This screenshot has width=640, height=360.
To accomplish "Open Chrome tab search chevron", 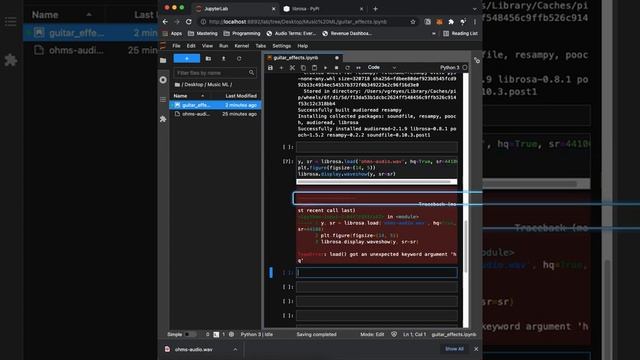I will tap(474, 9).
